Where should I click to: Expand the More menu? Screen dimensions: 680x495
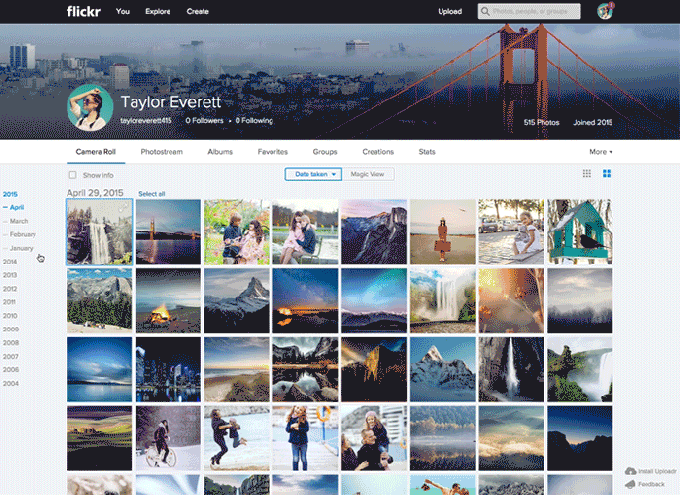click(601, 152)
